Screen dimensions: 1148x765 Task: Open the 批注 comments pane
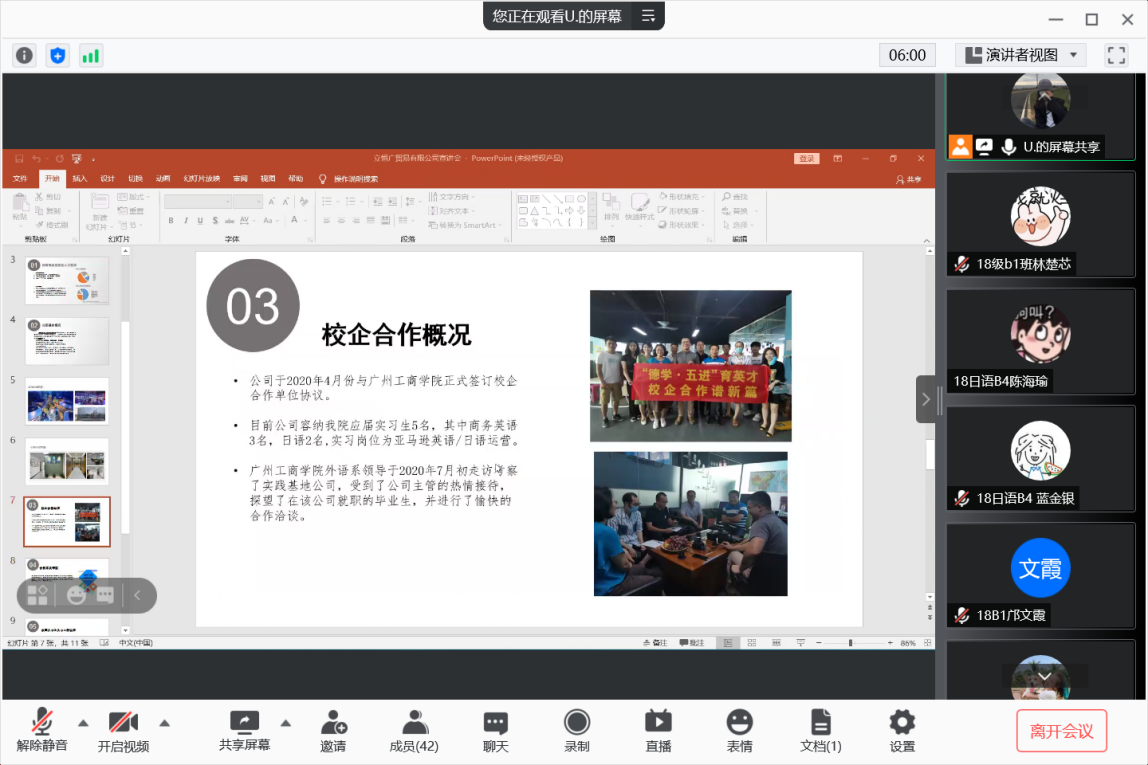point(694,642)
